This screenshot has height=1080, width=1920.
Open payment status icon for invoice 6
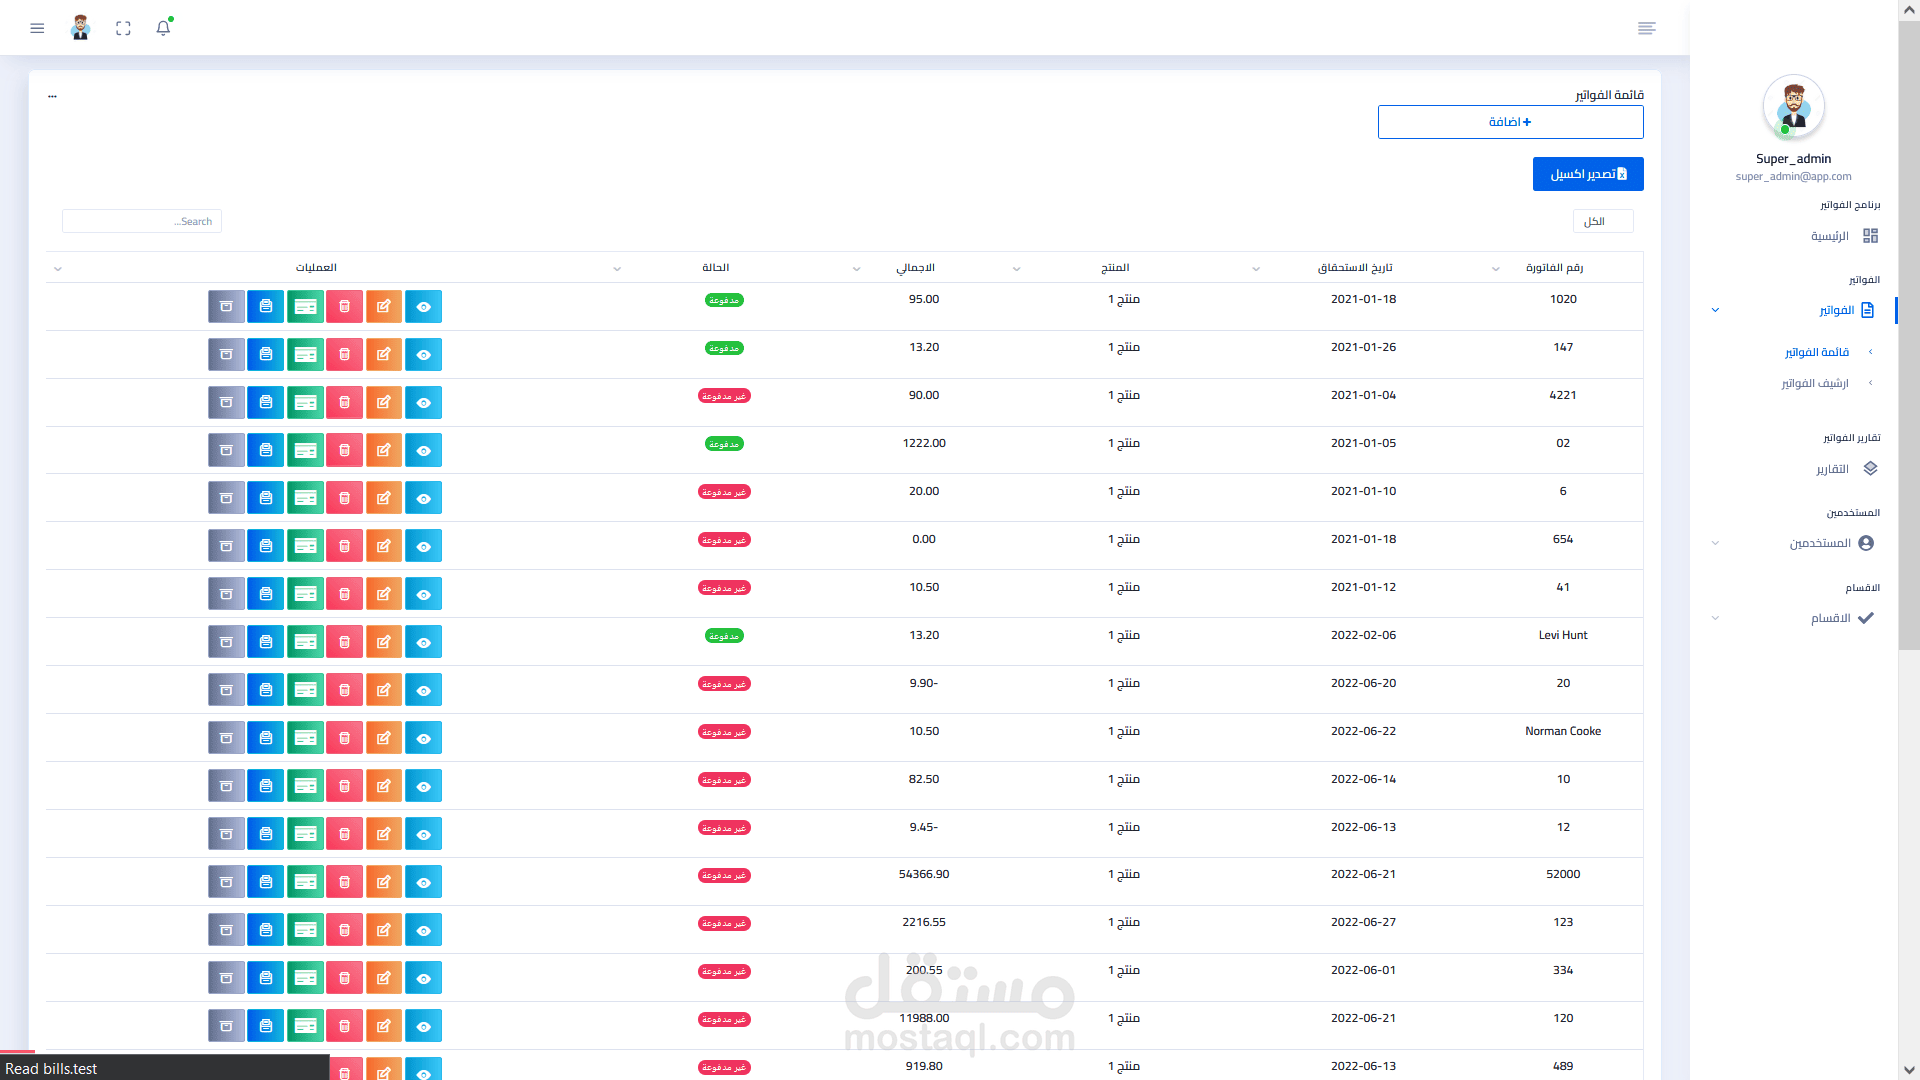306,499
